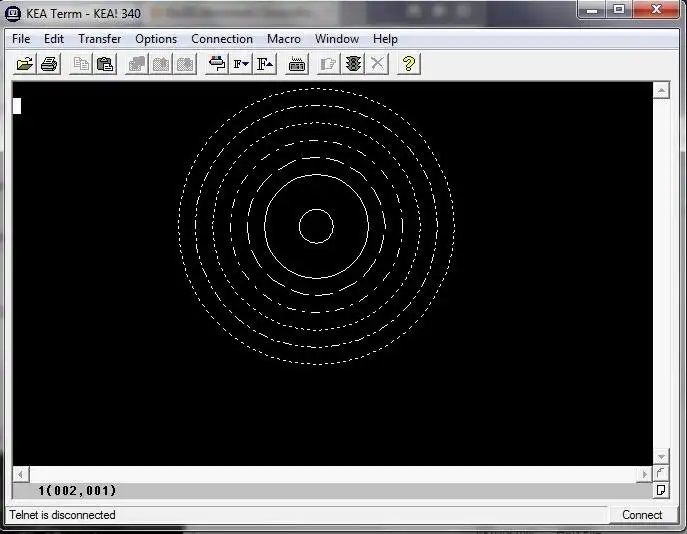The height and width of the screenshot is (534, 687).
Task: Click the Paste clipboard icon
Action: (105, 64)
